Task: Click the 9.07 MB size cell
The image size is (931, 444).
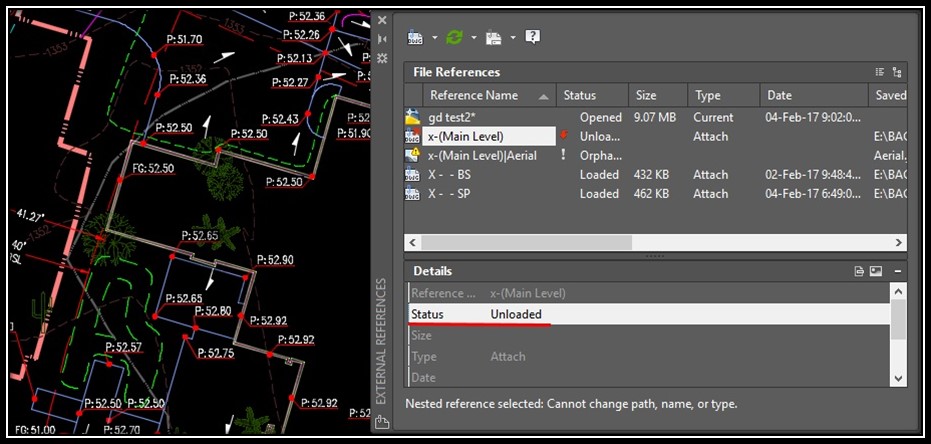Action: pos(655,118)
